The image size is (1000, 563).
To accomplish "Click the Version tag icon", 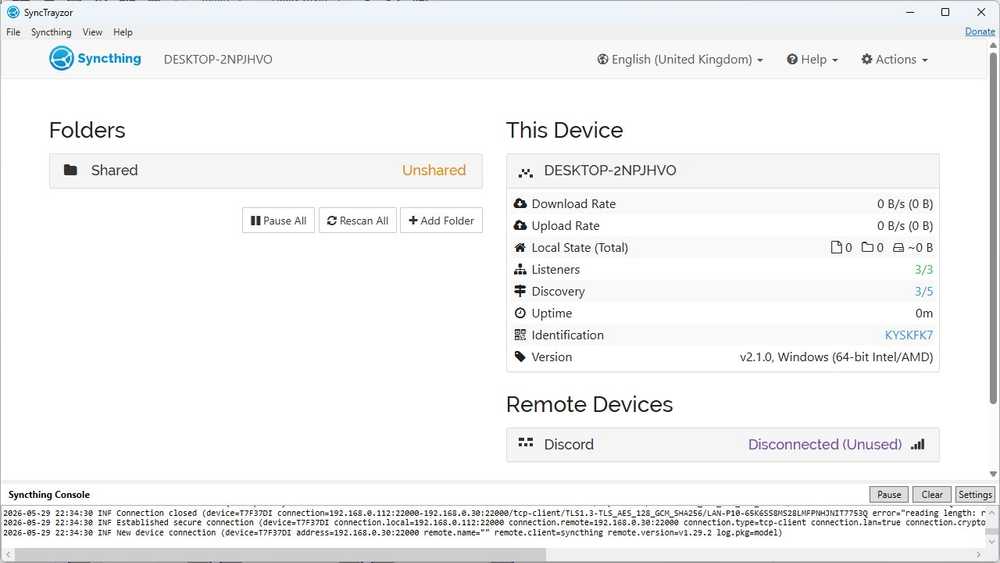I will click(x=520, y=356).
